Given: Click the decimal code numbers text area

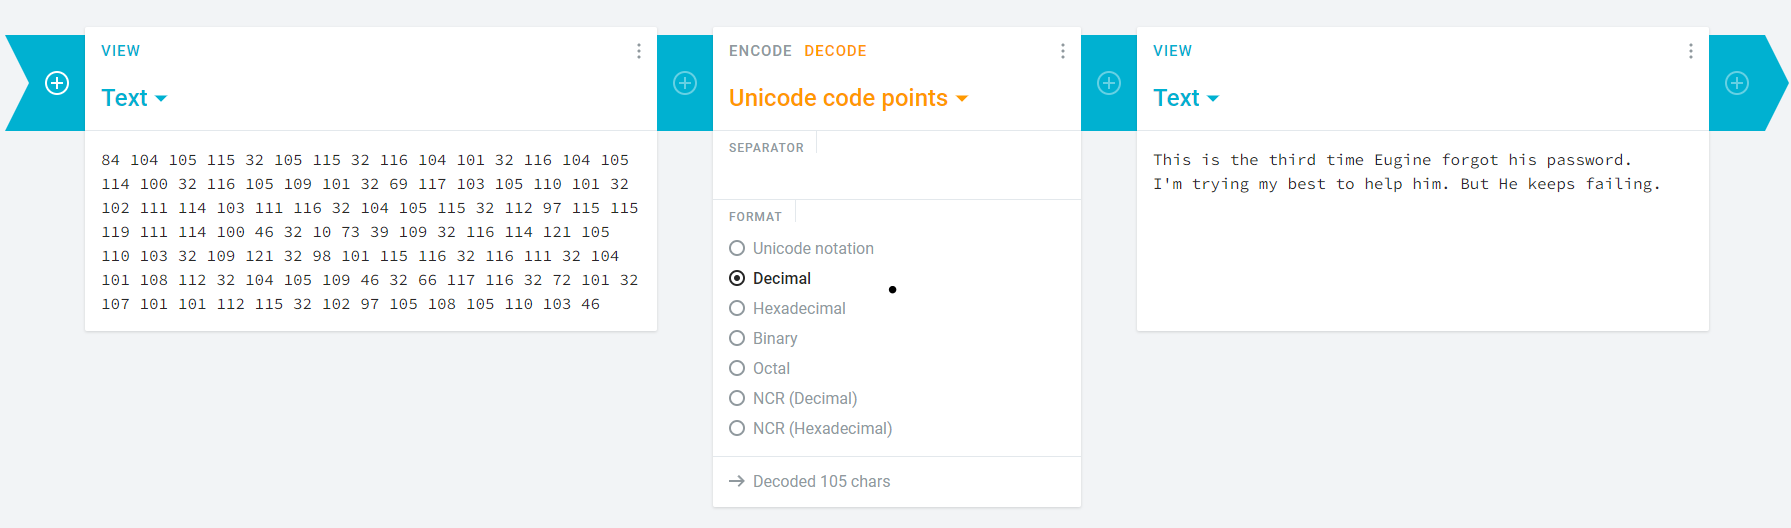Looking at the screenshot, I should [370, 232].
